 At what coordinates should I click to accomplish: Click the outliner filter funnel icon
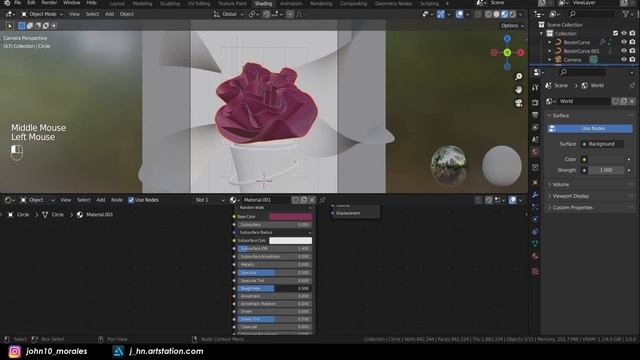pos(625,14)
